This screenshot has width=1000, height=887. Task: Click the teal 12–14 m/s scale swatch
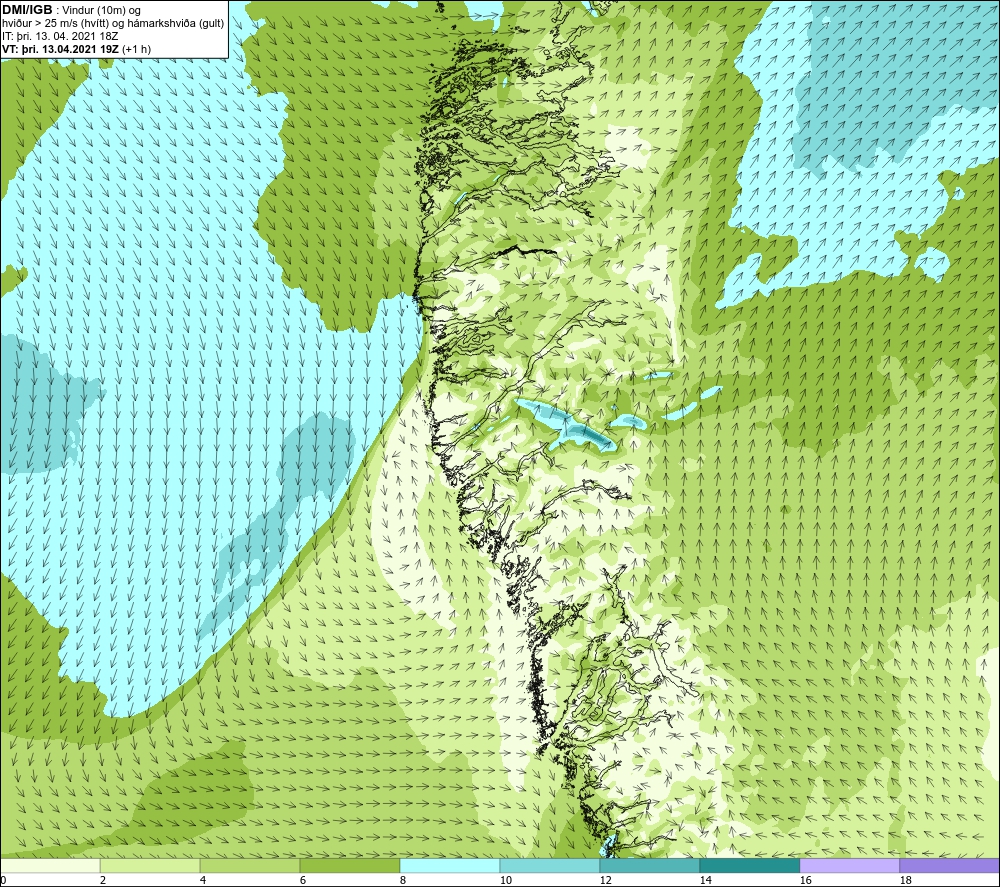pyautogui.click(x=649, y=865)
